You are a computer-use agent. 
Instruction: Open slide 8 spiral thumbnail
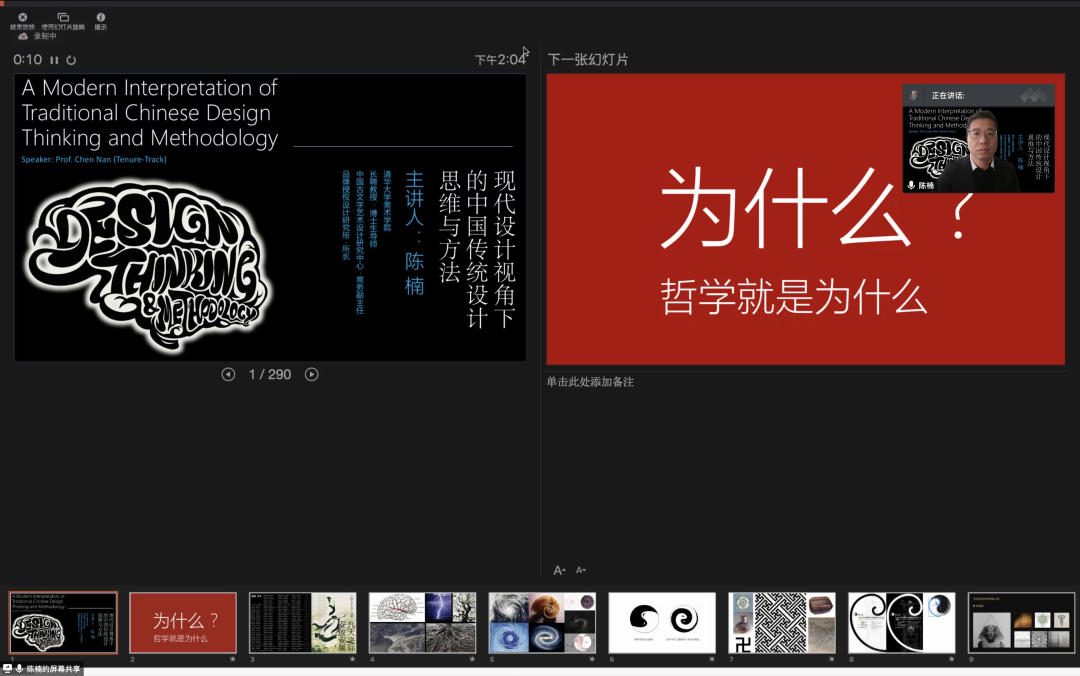(x=902, y=623)
